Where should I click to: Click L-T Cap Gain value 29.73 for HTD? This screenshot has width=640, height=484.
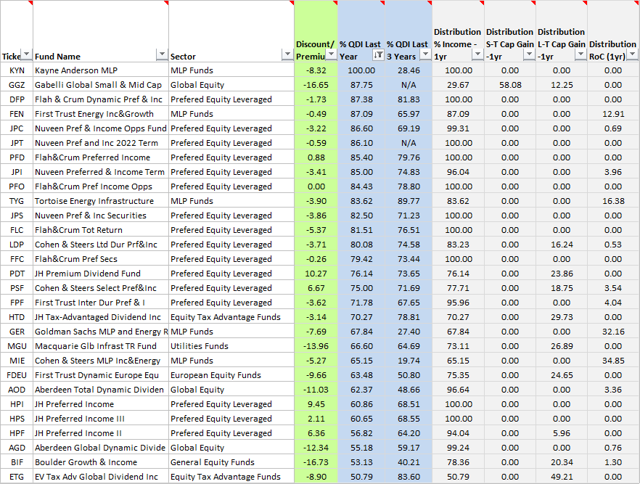tap(562, 317)
